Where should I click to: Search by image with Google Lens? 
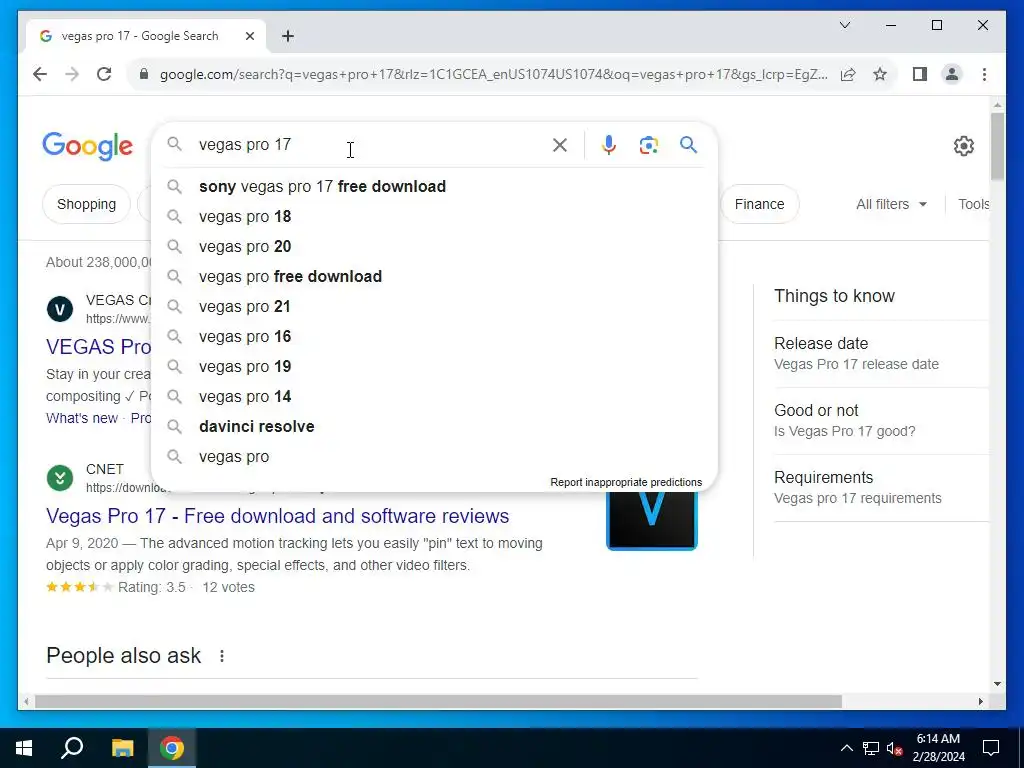(x=648, y=145)
